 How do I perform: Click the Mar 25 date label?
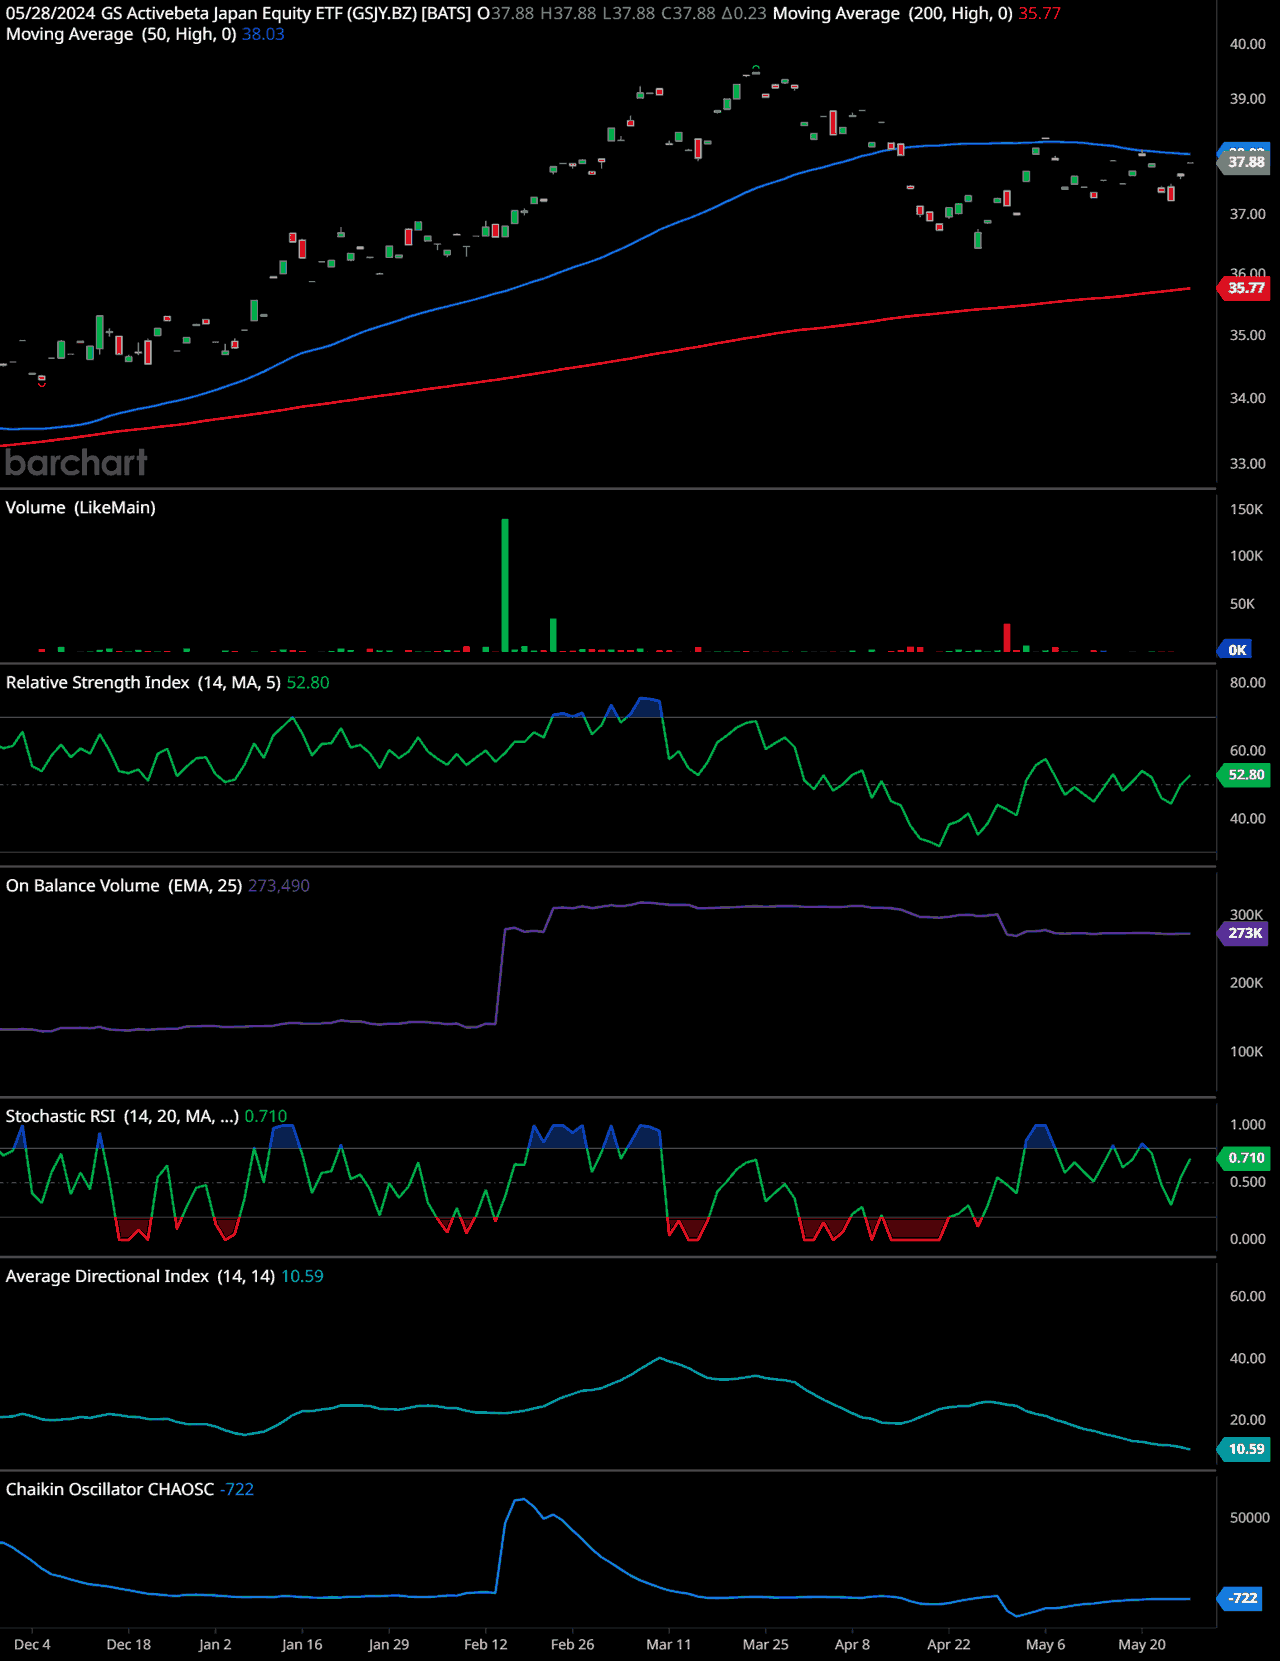(766, 1644)
